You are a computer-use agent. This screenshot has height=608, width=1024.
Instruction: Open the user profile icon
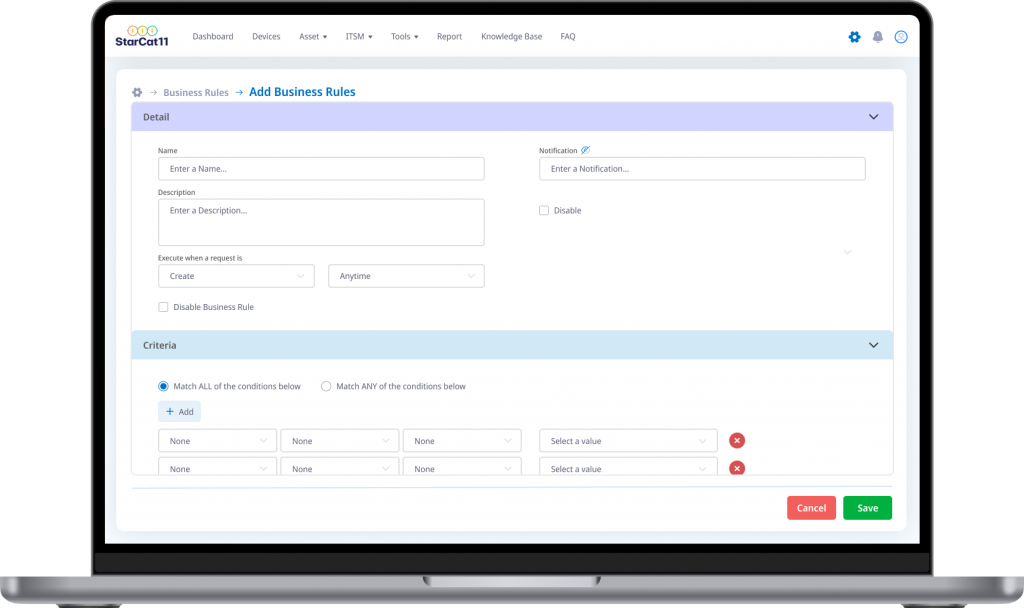click(x=901, y=37)
